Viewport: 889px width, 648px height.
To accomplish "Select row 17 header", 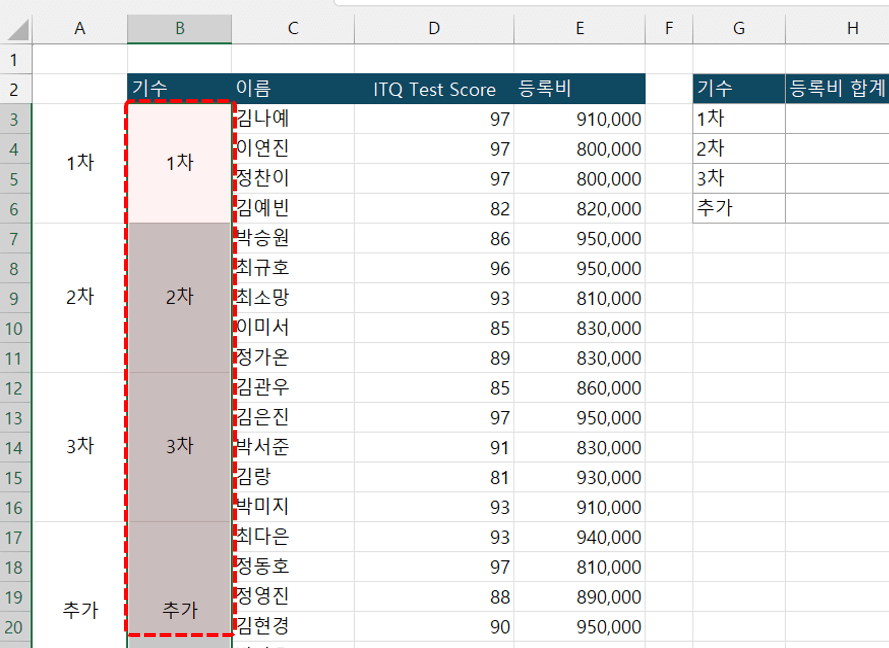I will click(x=16, y=537).
